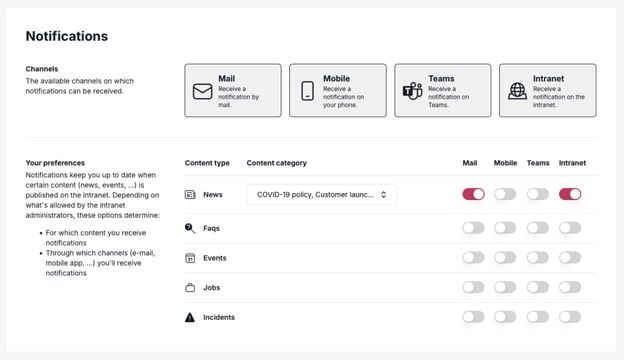Click the News newspaper icon
The height and width of the screenshot is (360, 624).
pos(190,195)
